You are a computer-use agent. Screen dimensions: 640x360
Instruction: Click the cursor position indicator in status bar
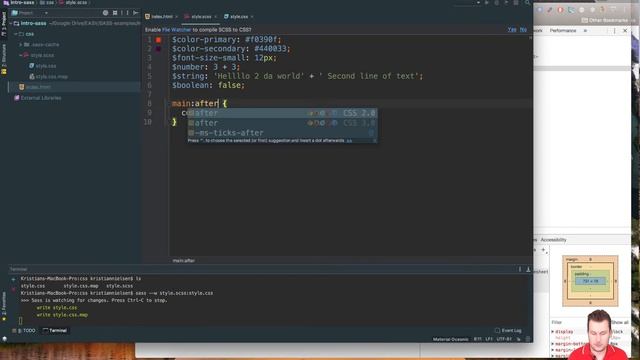(x=477, y=339)
